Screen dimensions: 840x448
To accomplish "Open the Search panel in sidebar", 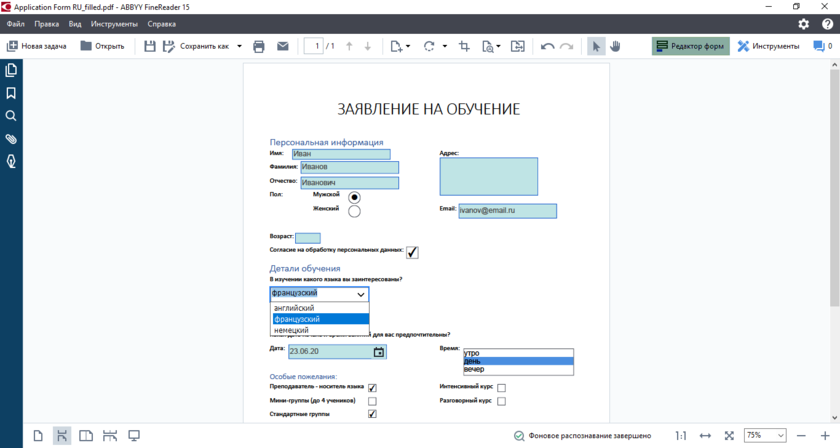I will (x=11, y=116).
